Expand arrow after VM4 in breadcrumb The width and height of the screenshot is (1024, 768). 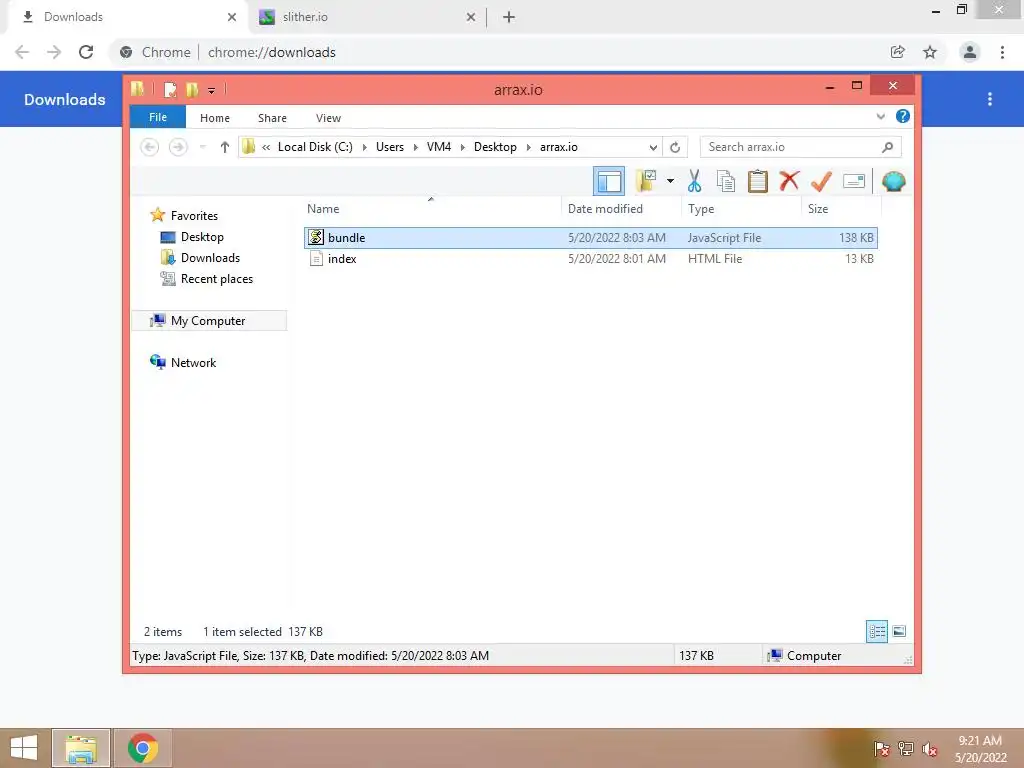click(x=462, y=148)
